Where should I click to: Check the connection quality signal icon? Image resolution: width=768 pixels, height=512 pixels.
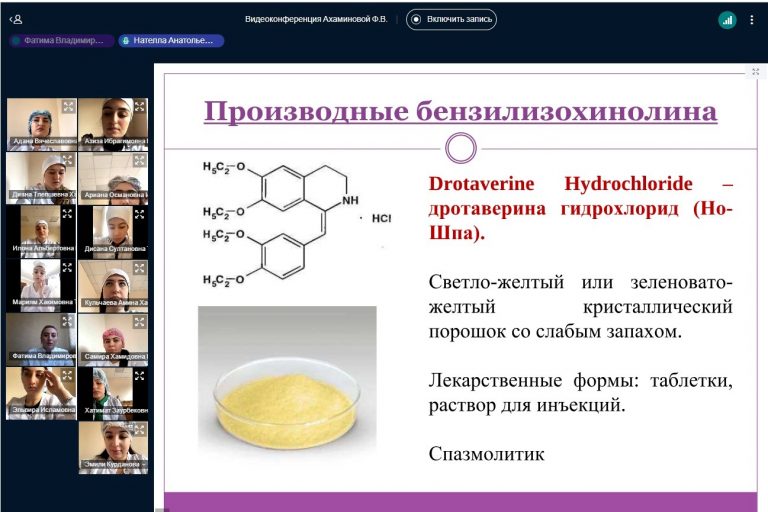pos(727,20)
